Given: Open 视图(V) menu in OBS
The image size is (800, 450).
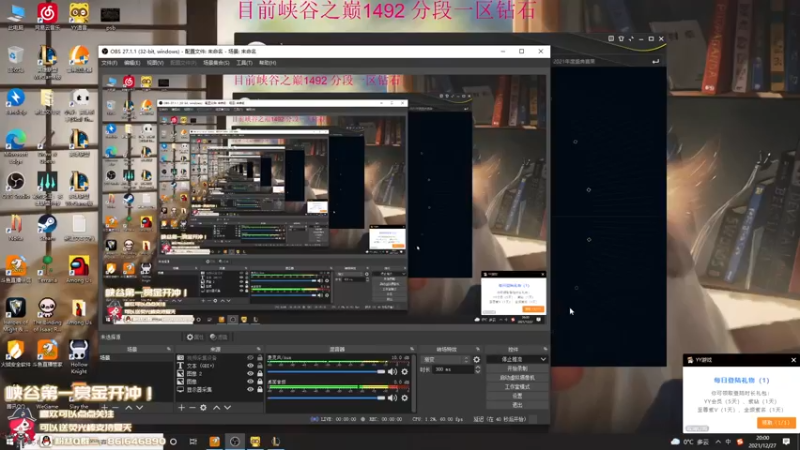Looking at the screenshot, I should (155, 63).
